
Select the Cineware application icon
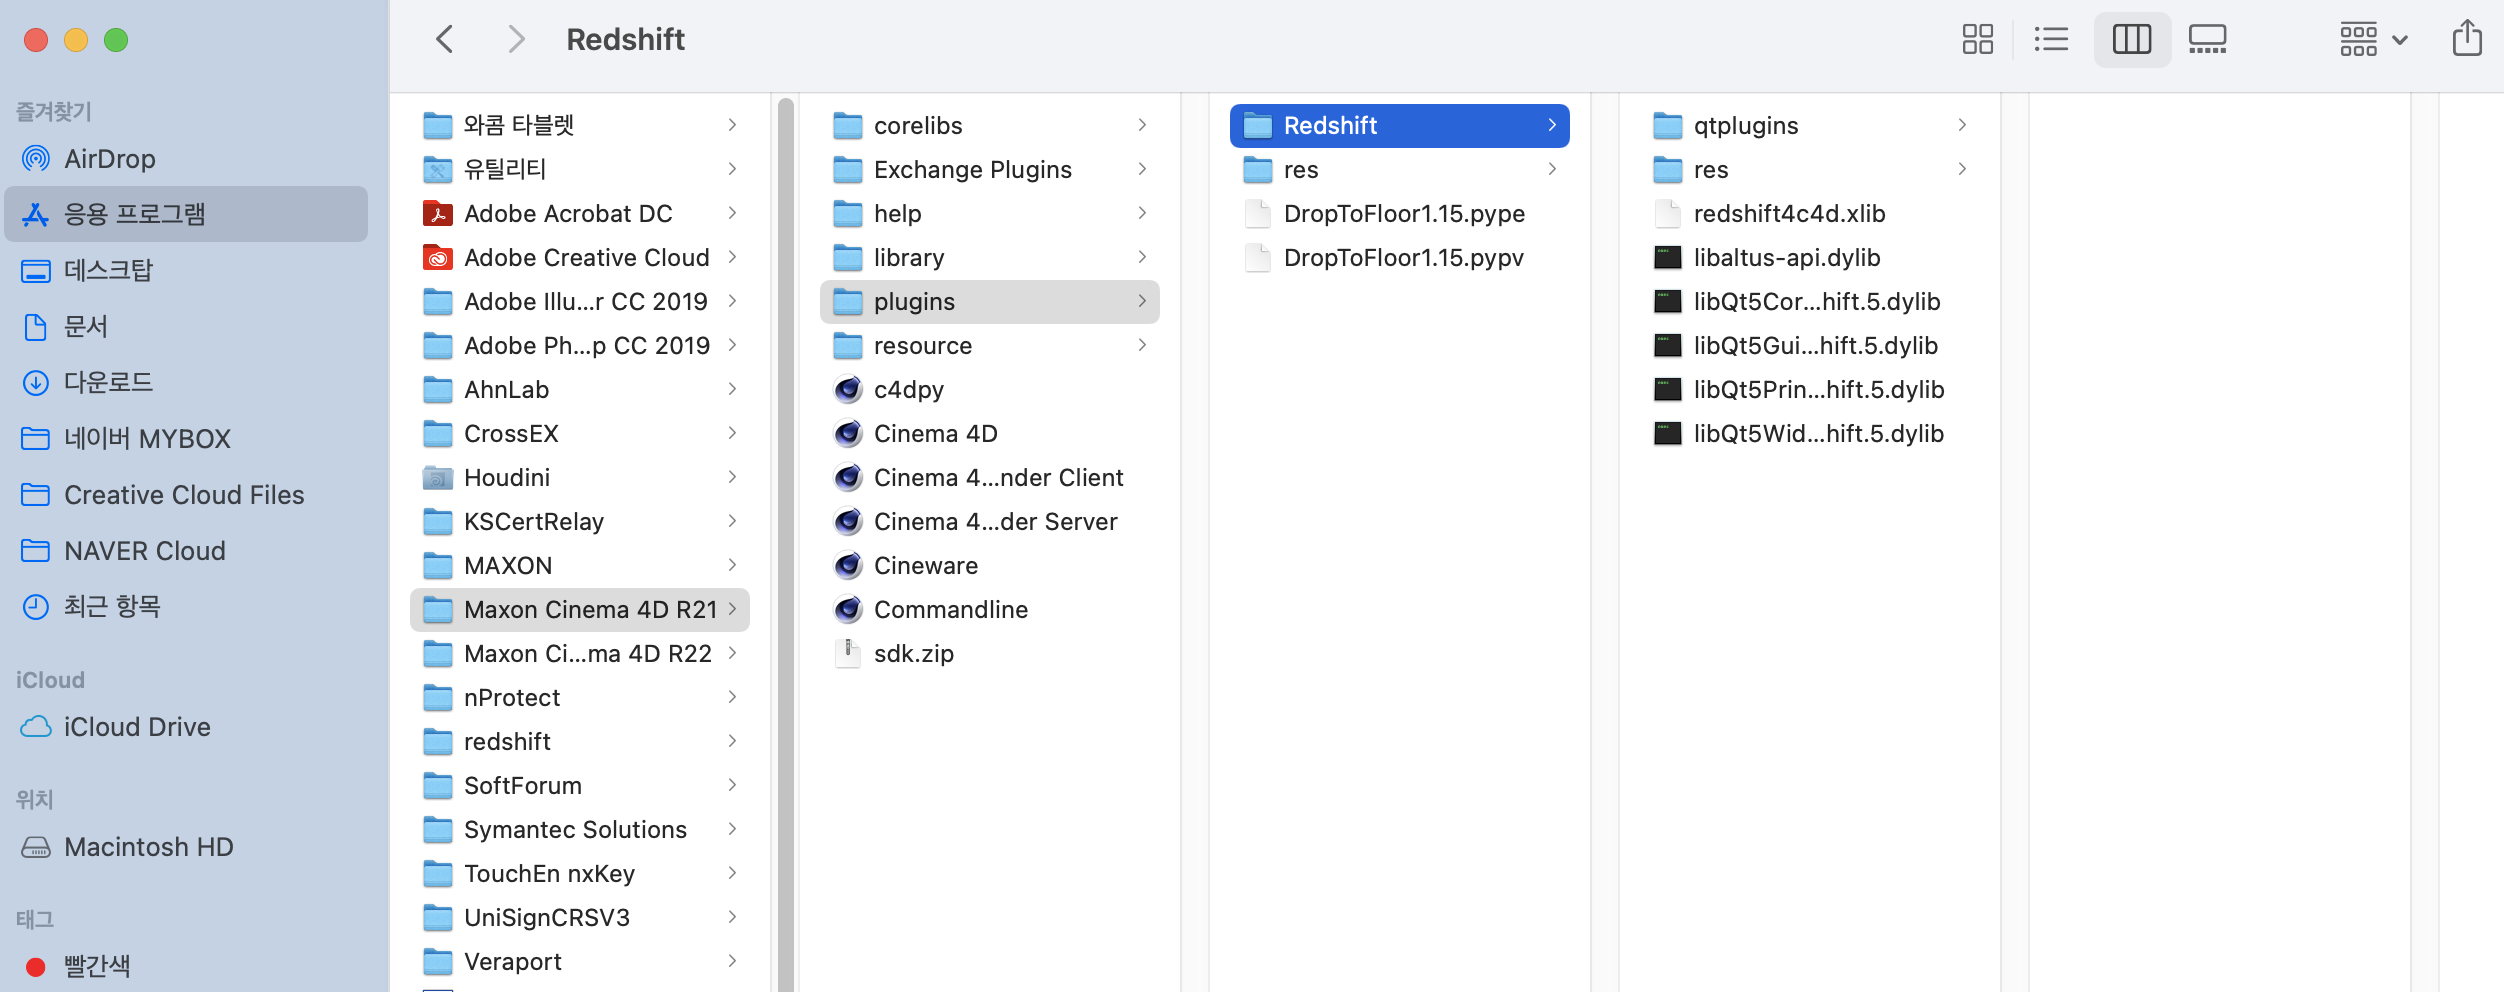coord(848,565)
